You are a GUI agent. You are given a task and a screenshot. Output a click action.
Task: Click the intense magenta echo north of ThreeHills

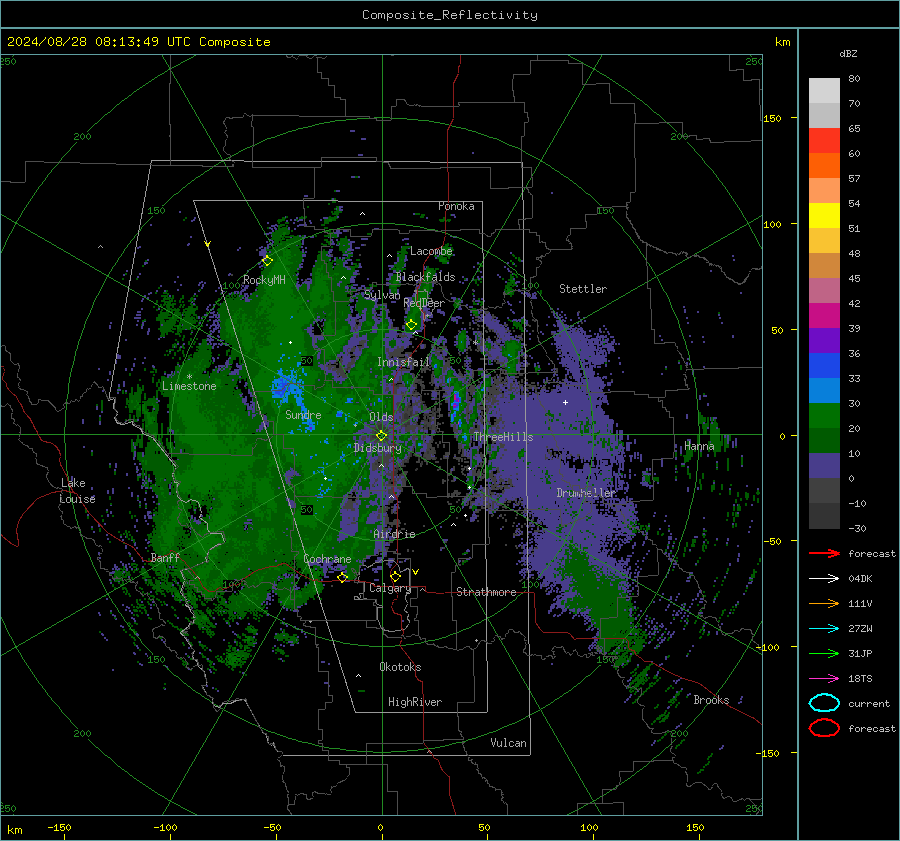point(456,401)
